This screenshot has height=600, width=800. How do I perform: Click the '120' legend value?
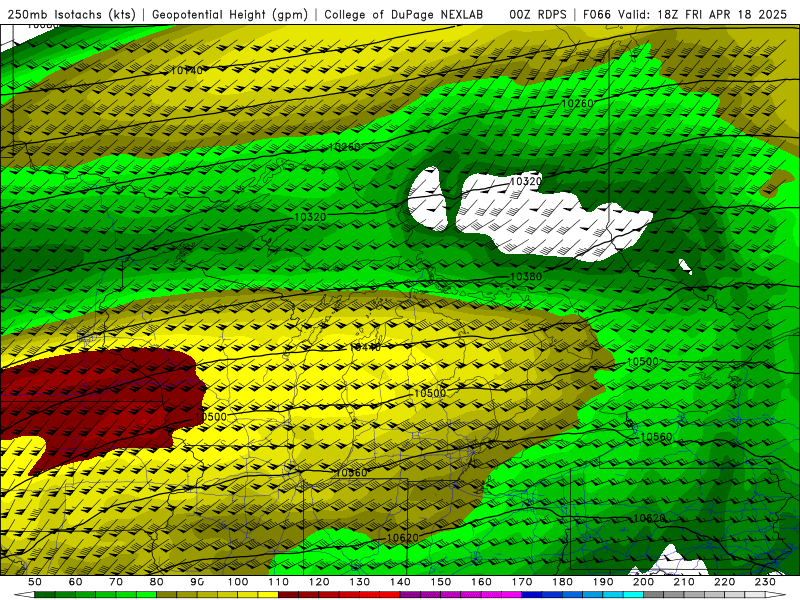[x=319, y=582]
